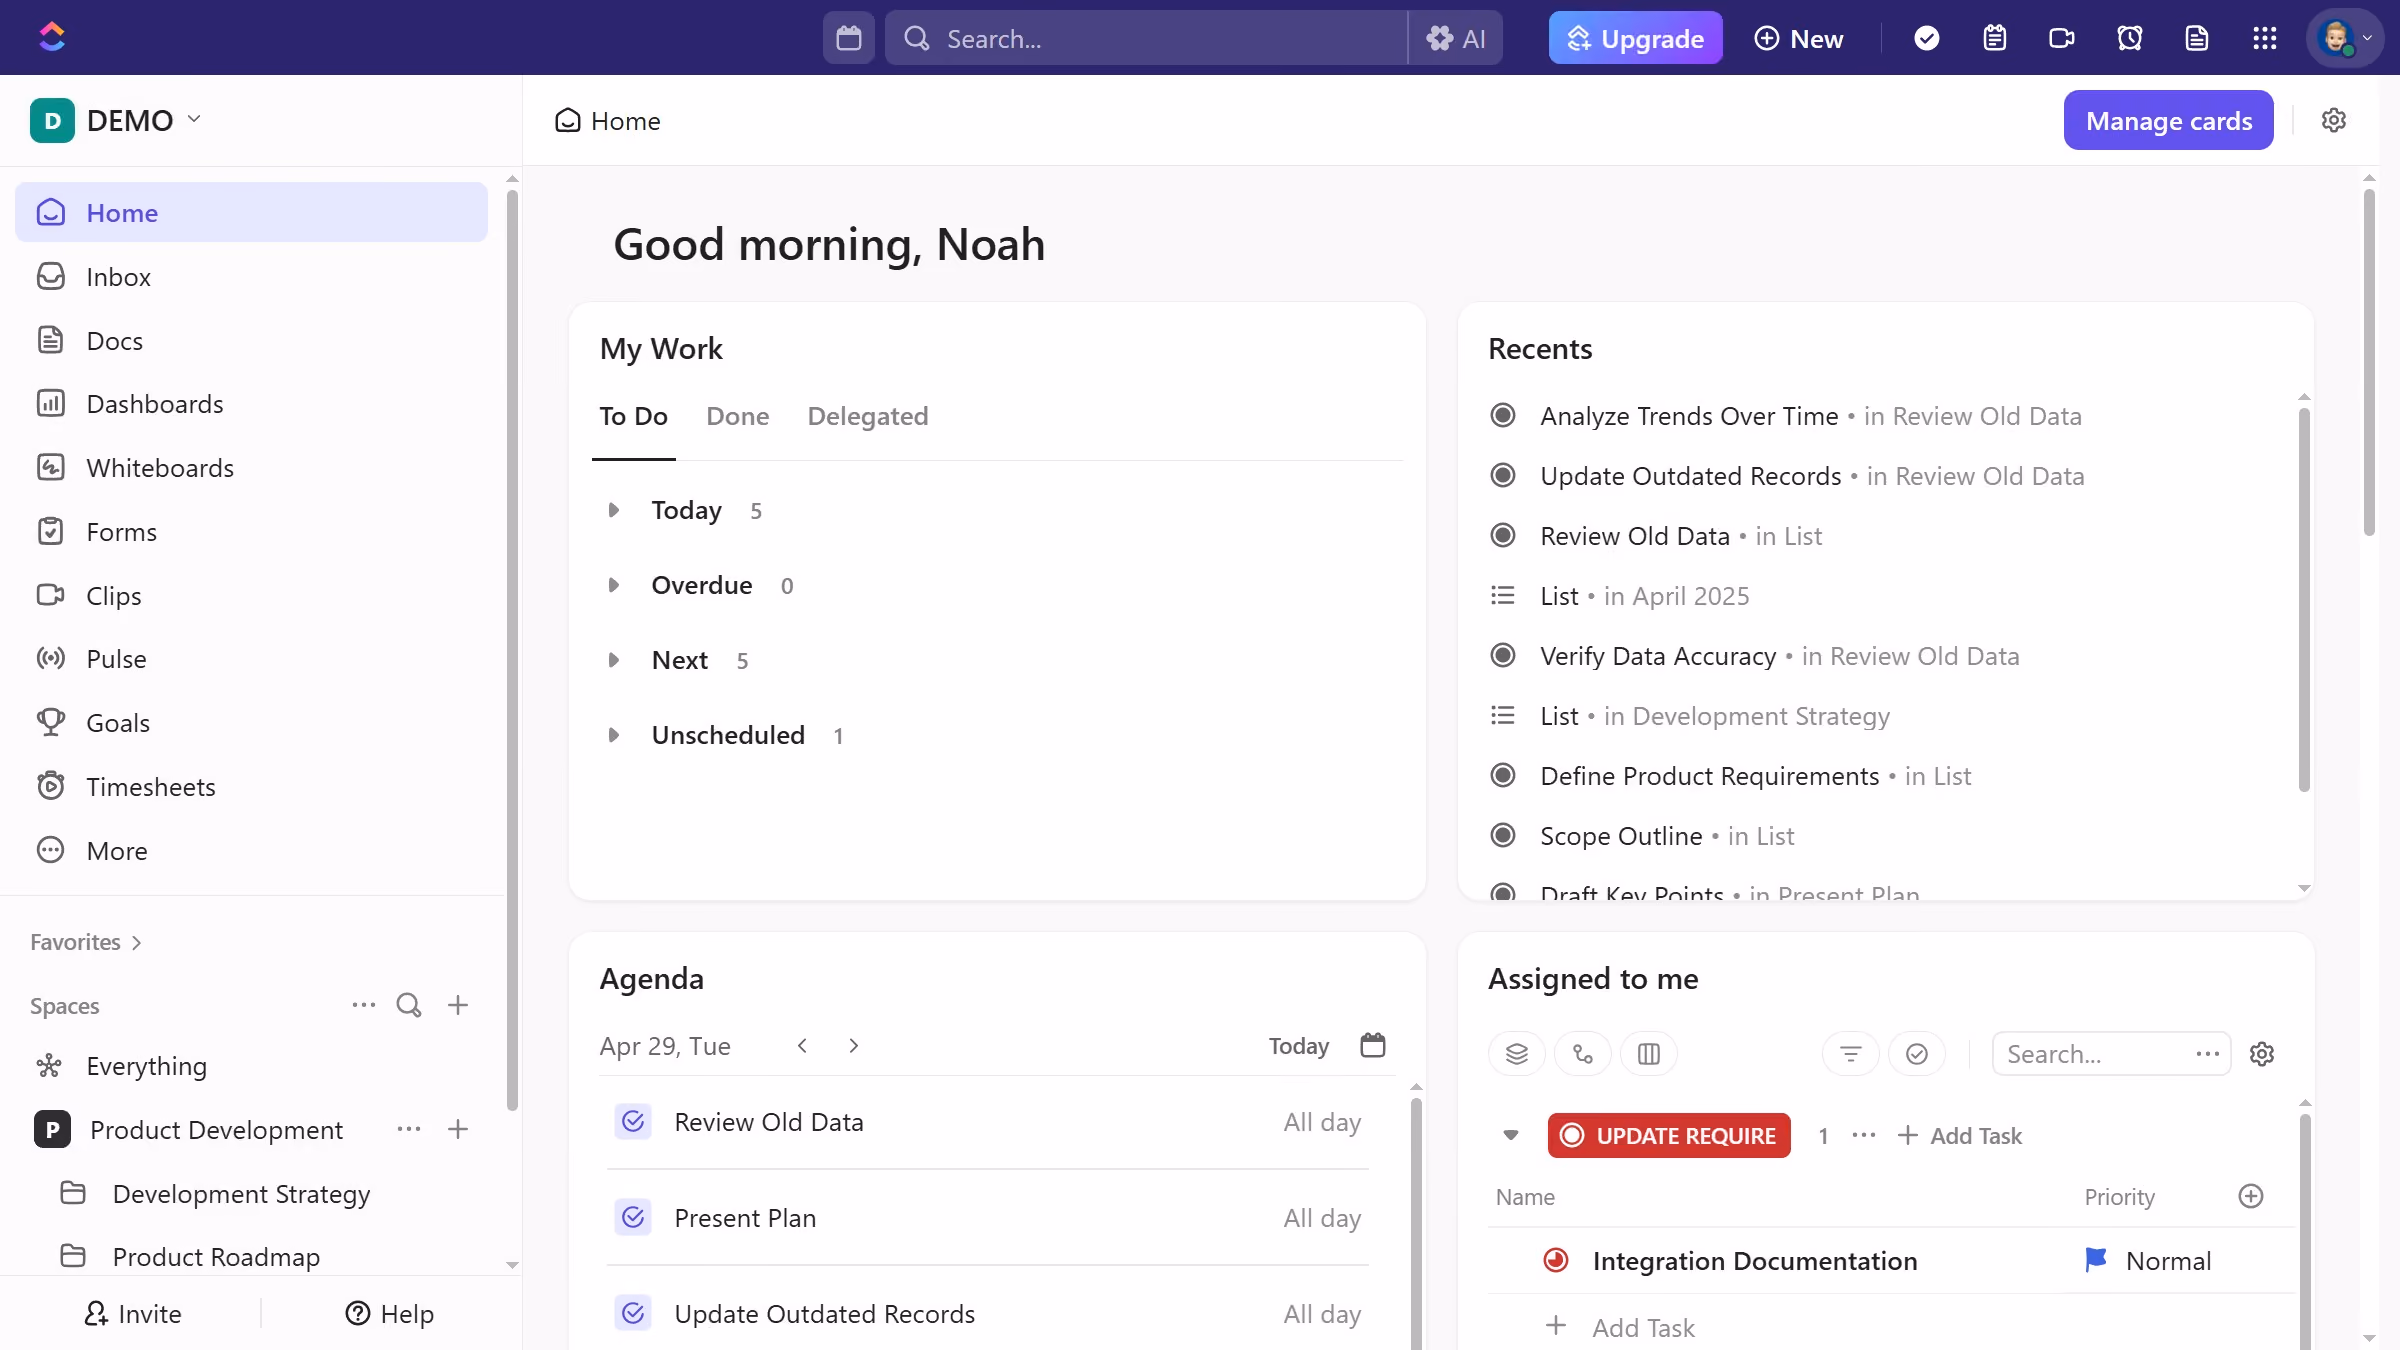Mark Present Plan agenda item complete

633,1218
